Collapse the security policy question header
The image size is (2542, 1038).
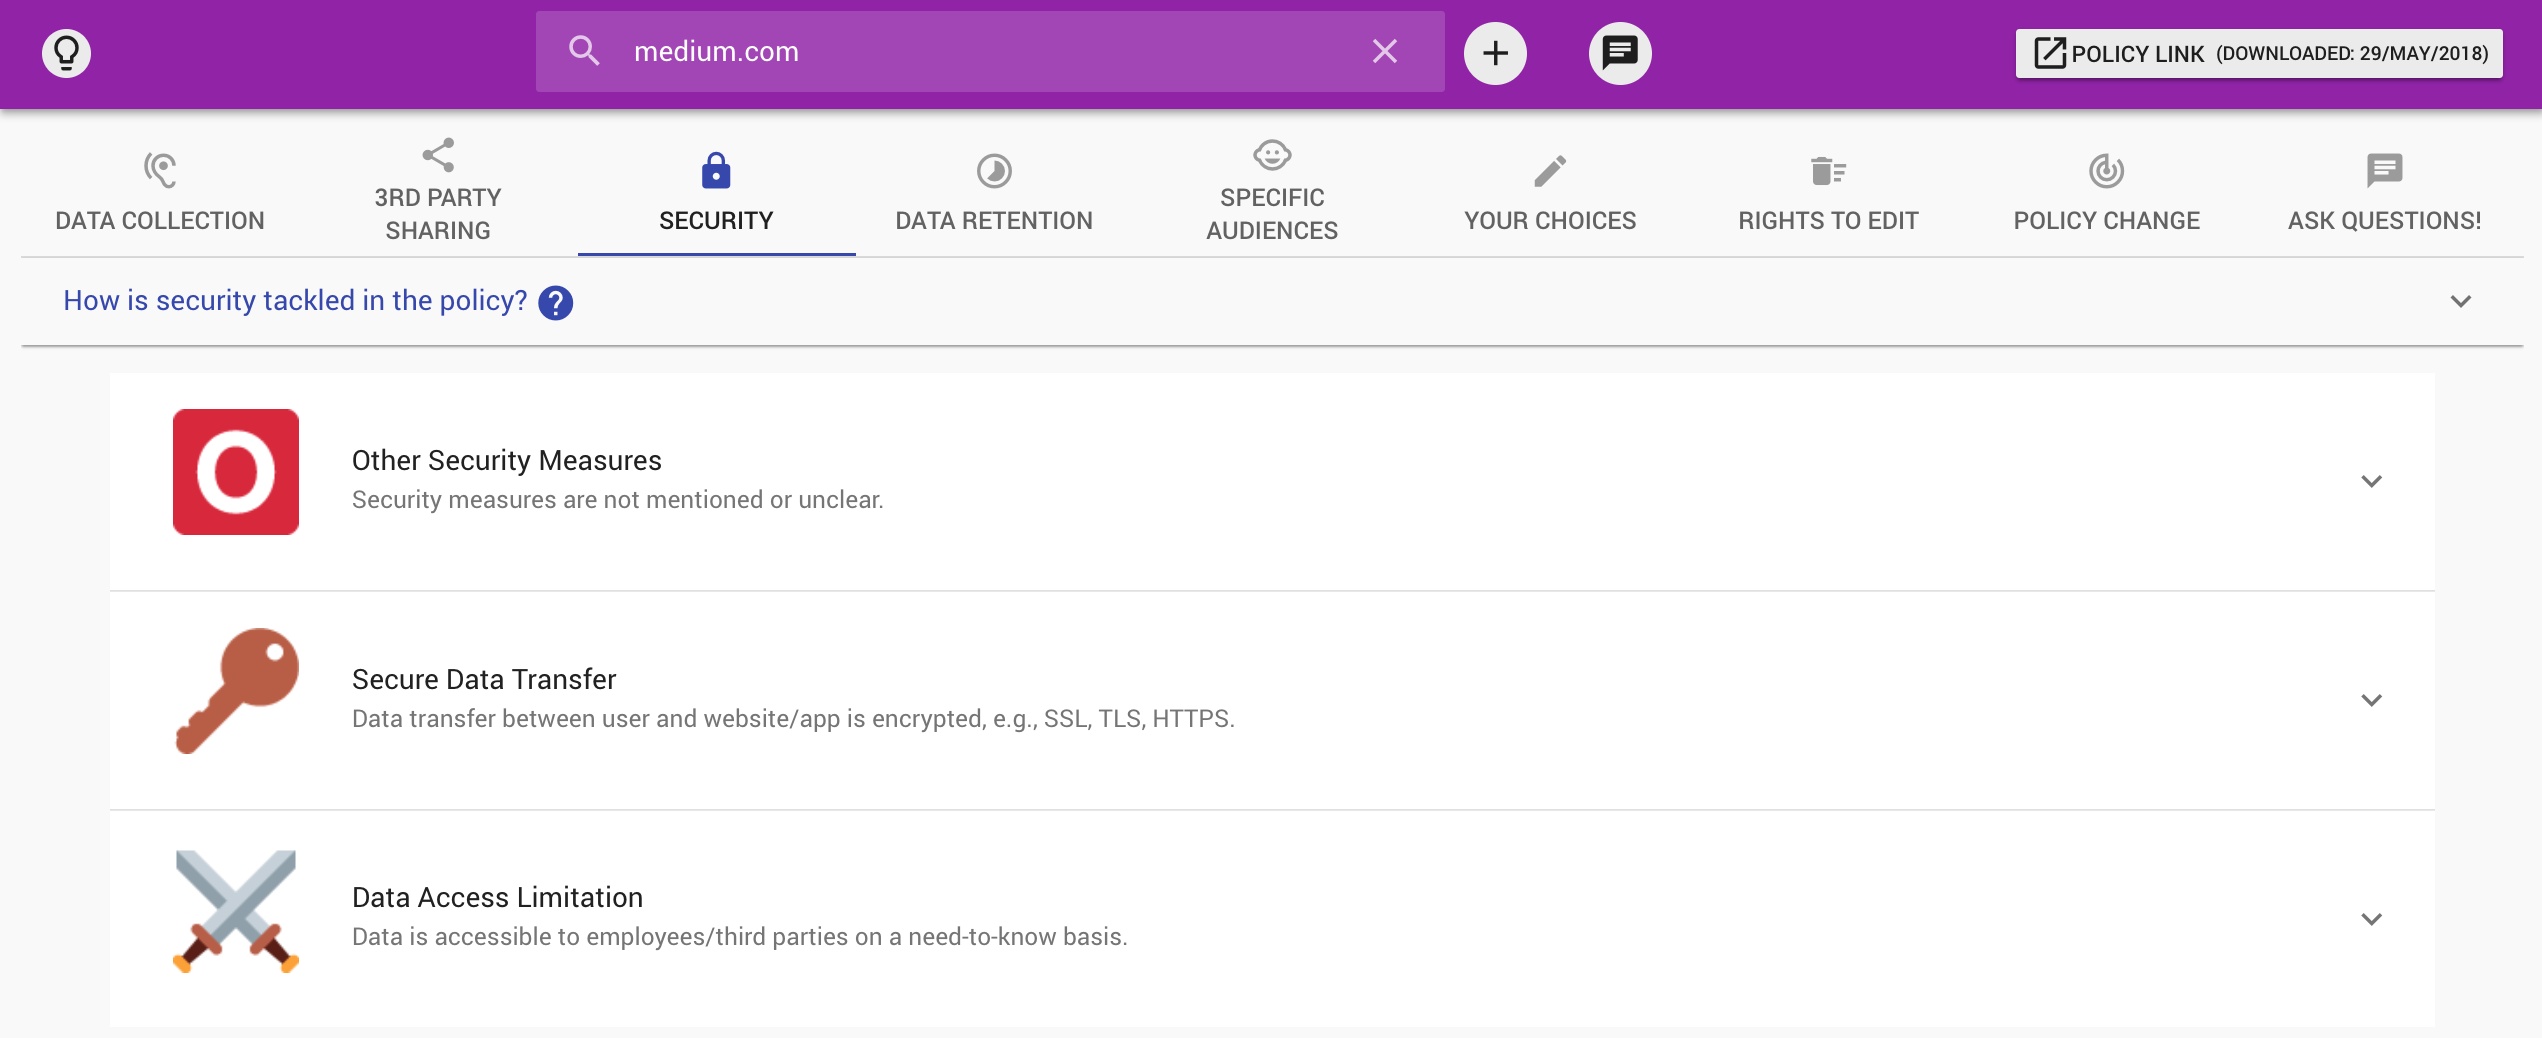(2460, 301)
